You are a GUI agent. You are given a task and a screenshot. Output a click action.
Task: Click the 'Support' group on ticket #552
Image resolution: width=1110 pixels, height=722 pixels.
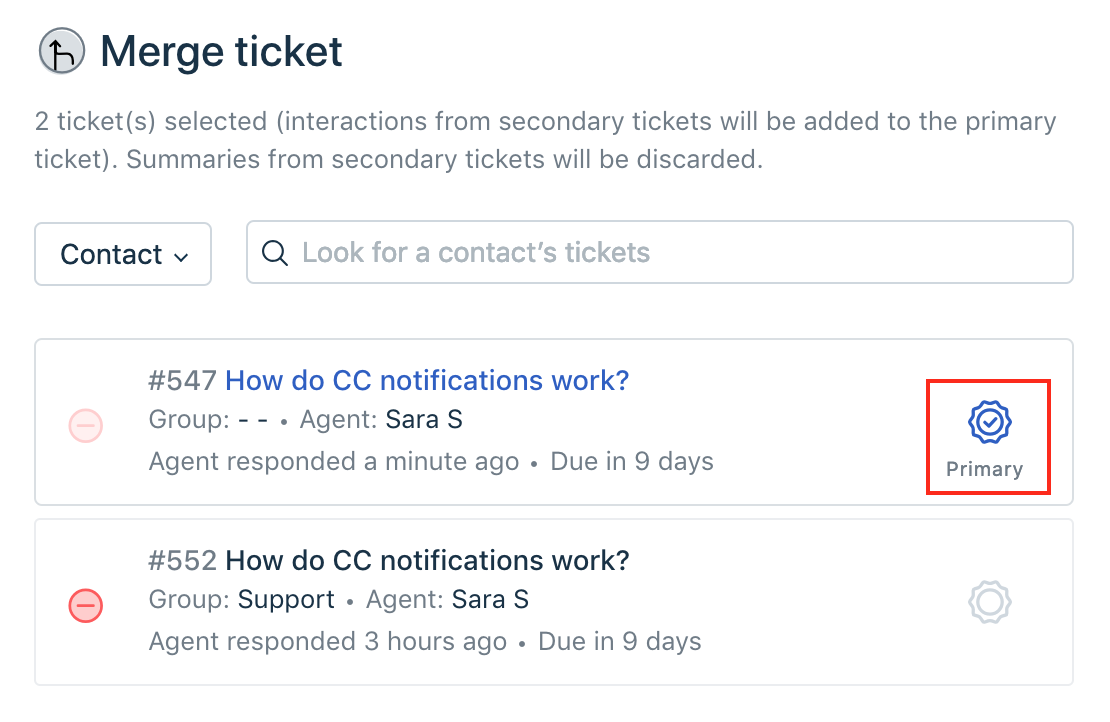pyautogui.click(x=286, y=600)
